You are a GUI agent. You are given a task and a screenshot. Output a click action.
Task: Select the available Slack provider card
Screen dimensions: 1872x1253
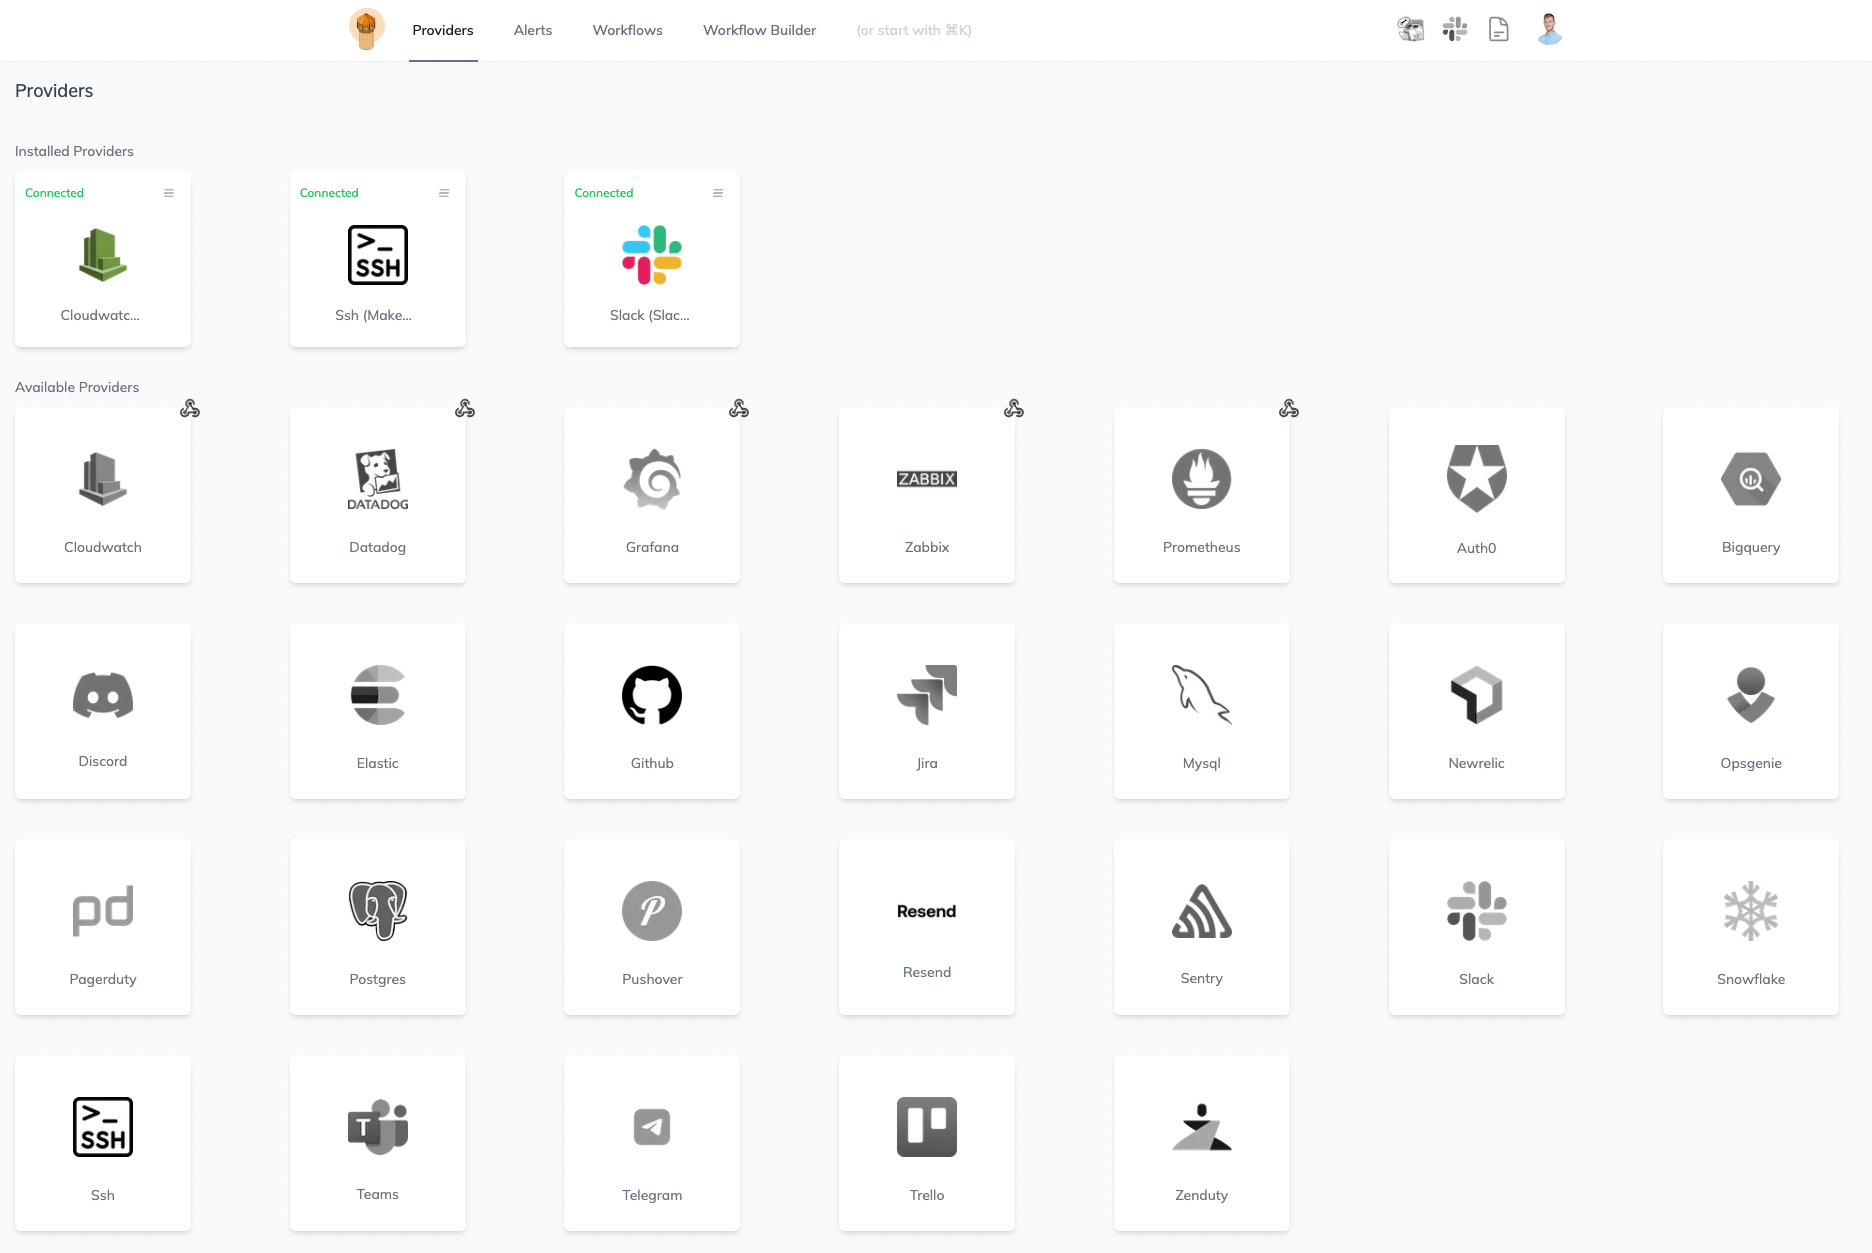click(1477, 927)
